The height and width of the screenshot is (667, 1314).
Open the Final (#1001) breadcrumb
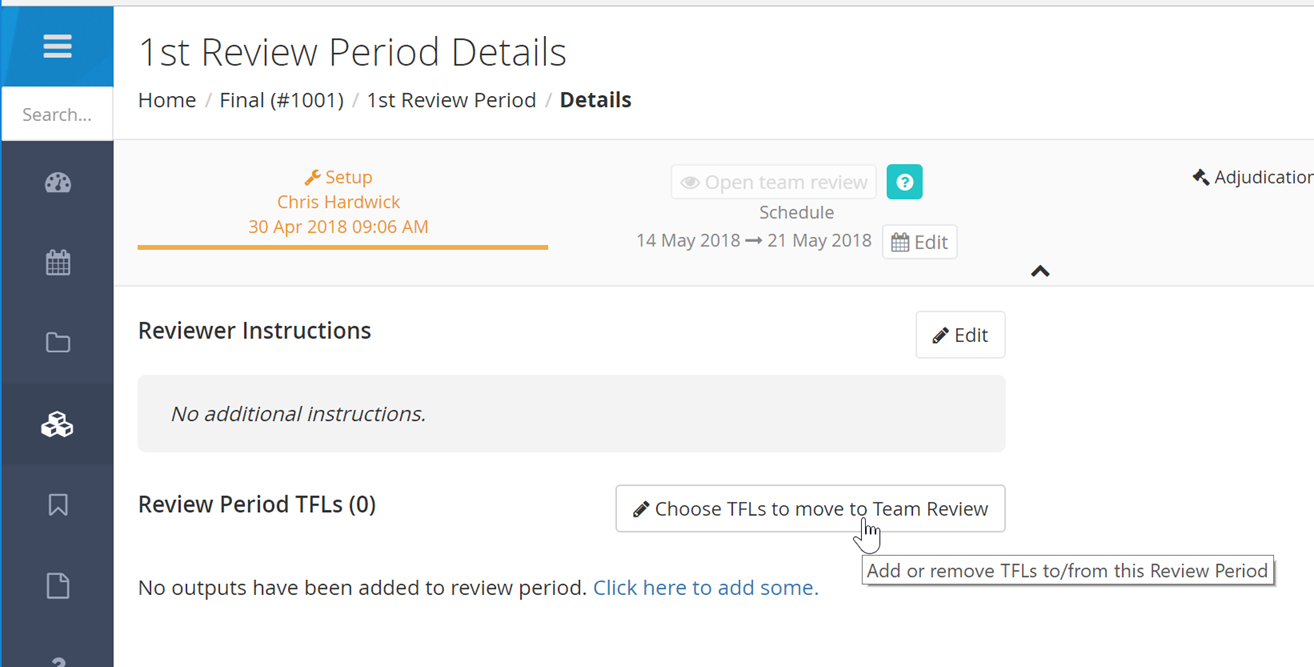coord(282,100)
